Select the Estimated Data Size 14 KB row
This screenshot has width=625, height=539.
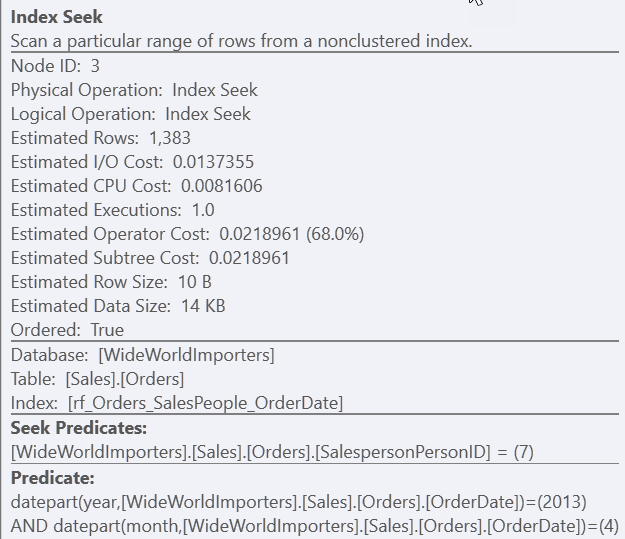[x=117, y=306]
